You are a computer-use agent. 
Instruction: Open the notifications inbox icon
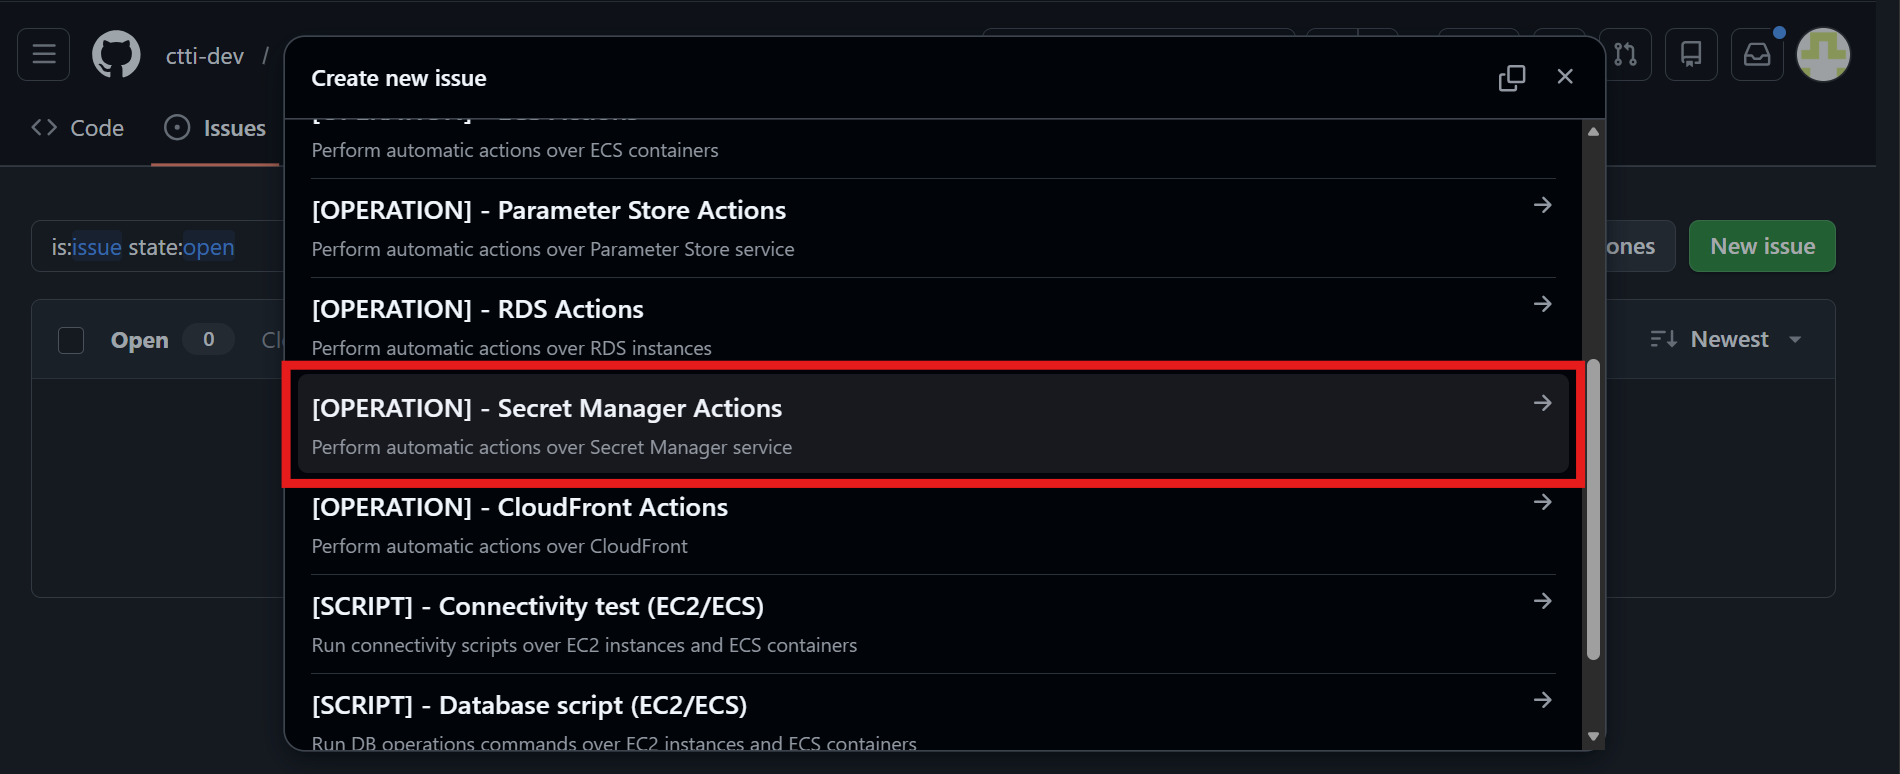click(x=1757, y=54)
